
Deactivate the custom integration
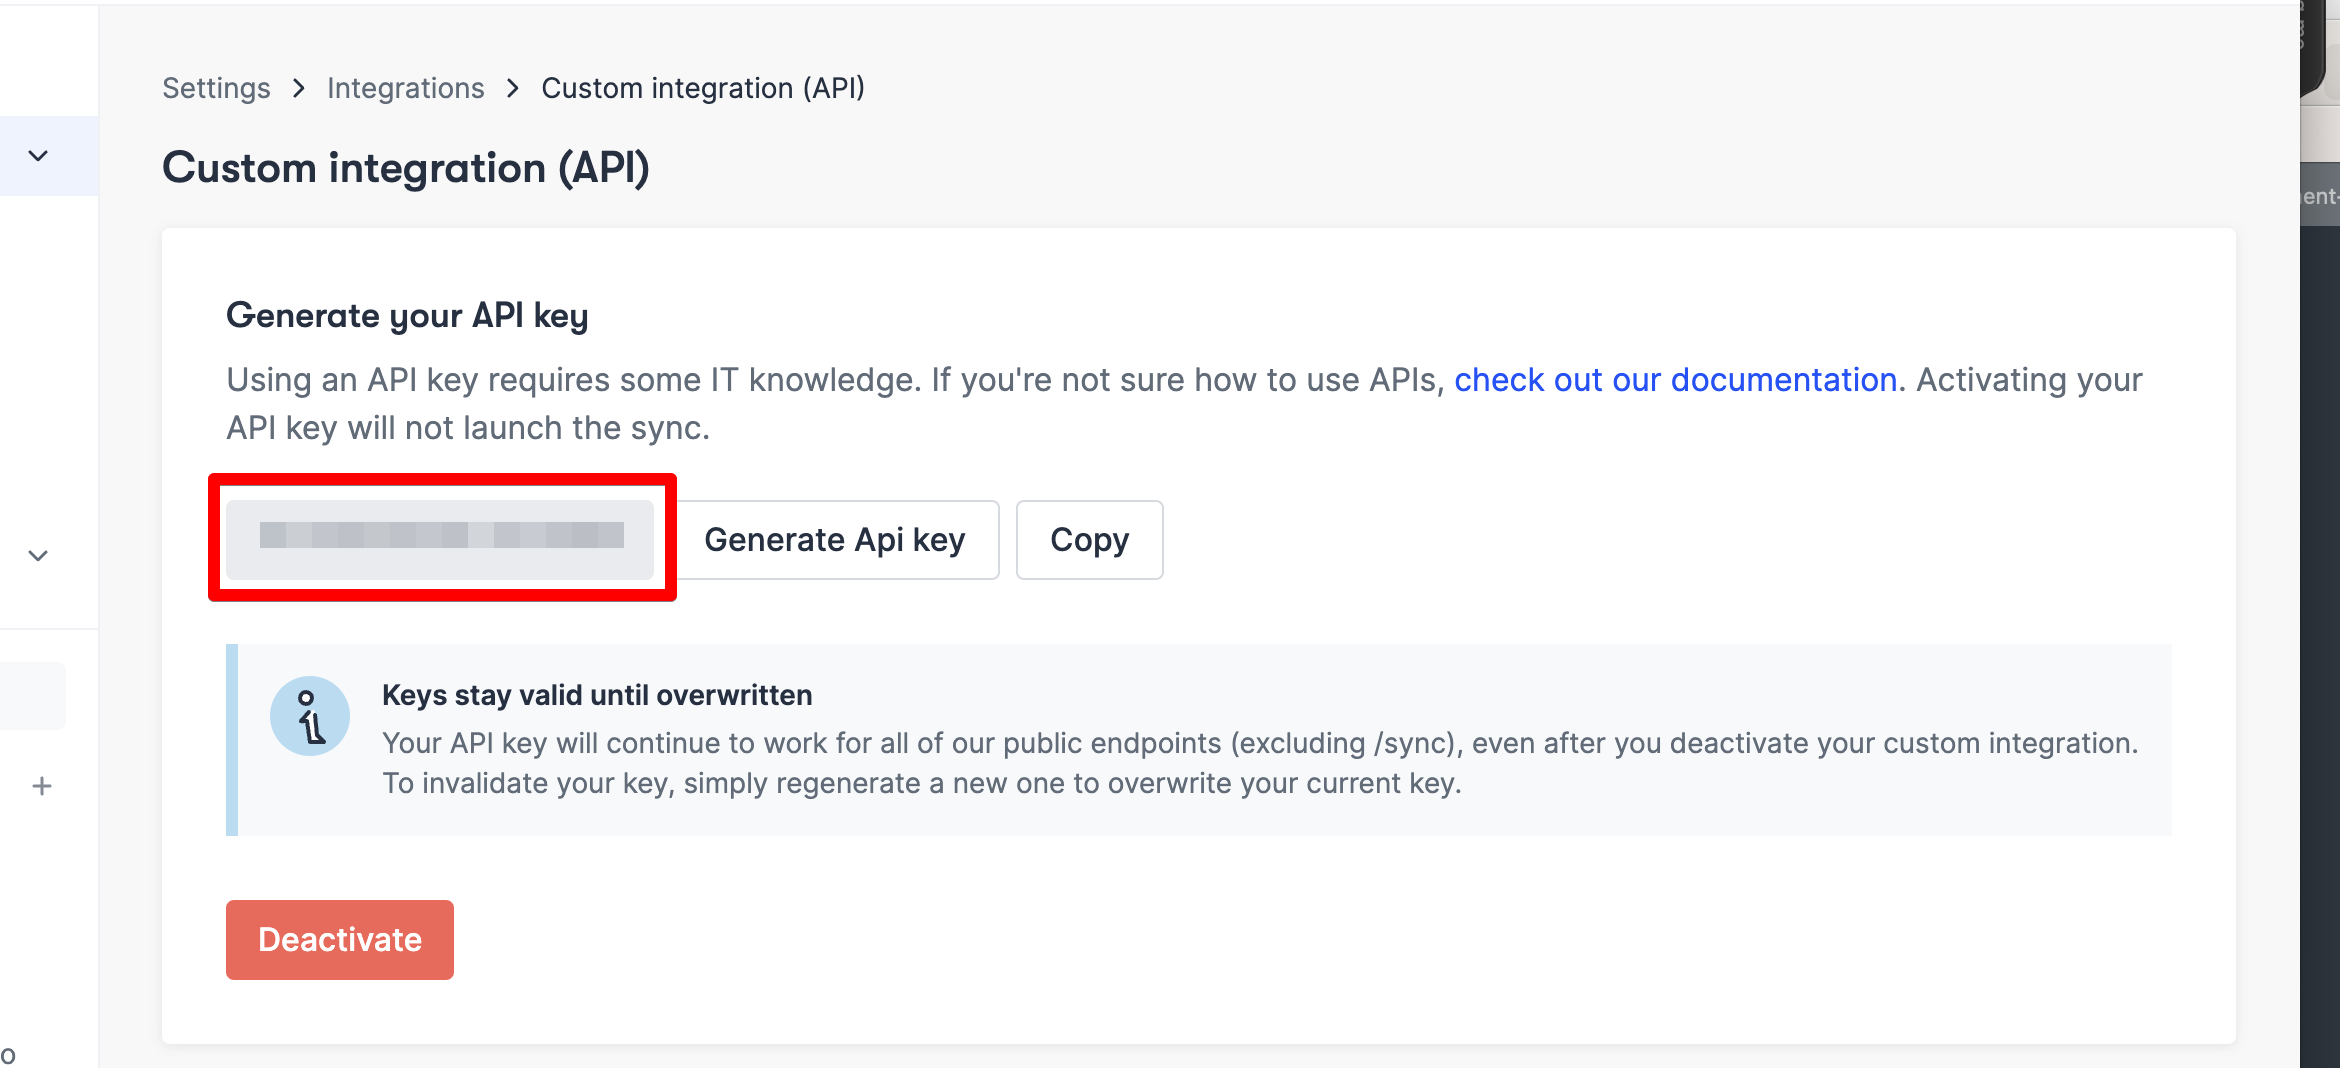[340, 940]
